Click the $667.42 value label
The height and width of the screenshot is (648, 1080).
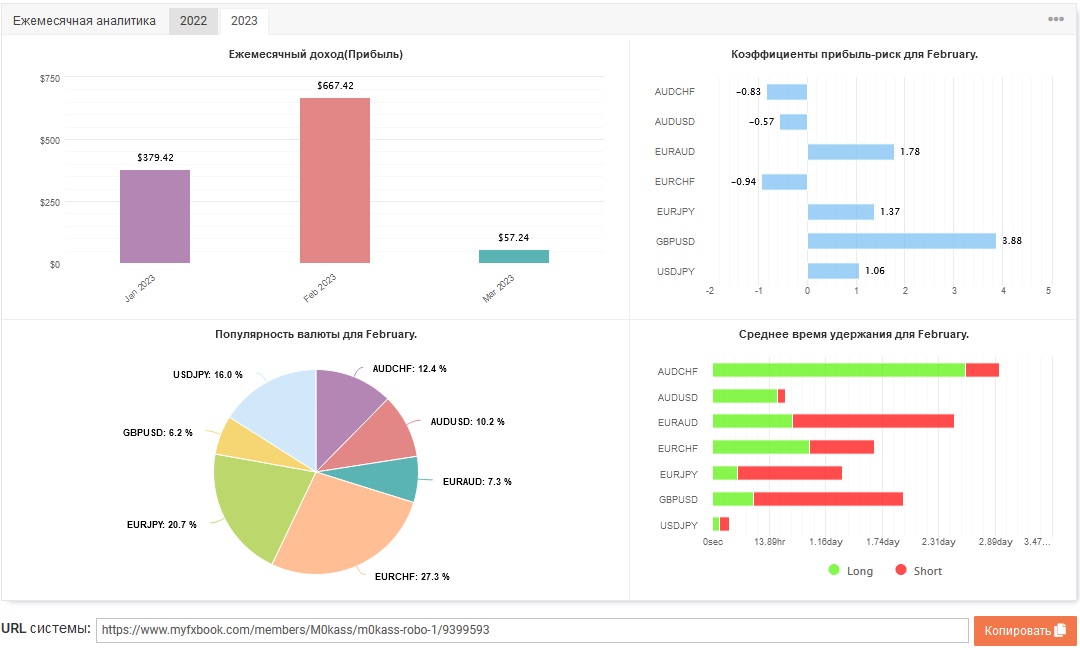click(x=335, y=85)
